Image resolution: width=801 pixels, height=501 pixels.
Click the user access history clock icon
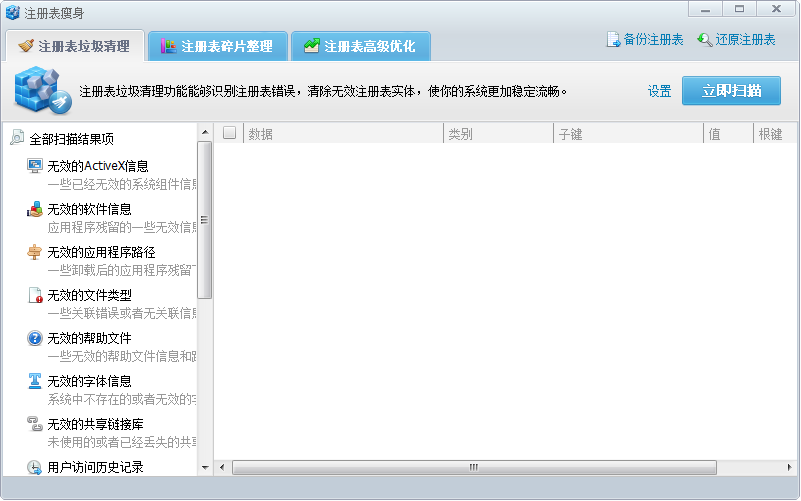coord(35,467)
